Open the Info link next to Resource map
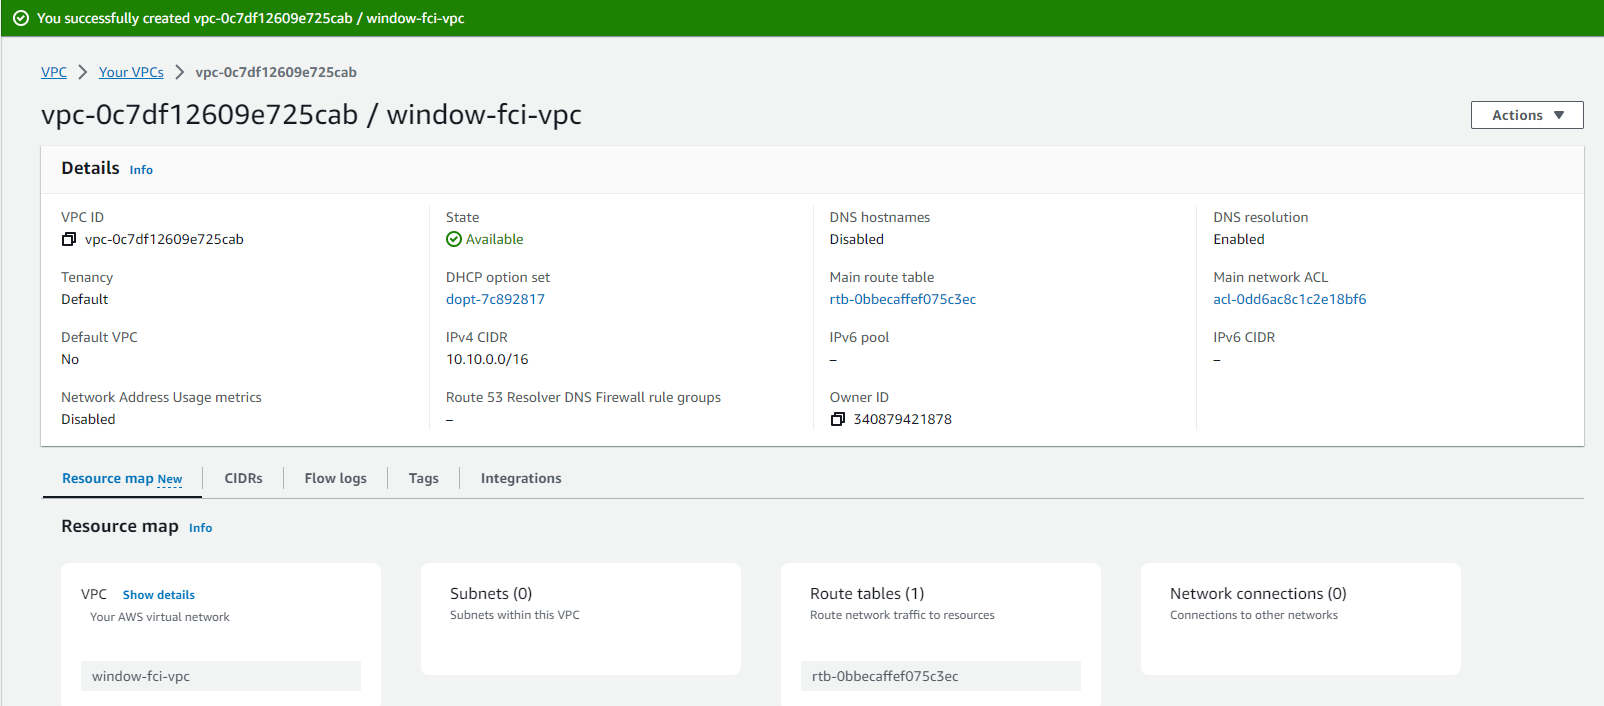This screenshot has width=1604, height=706. tap(201, 528)
